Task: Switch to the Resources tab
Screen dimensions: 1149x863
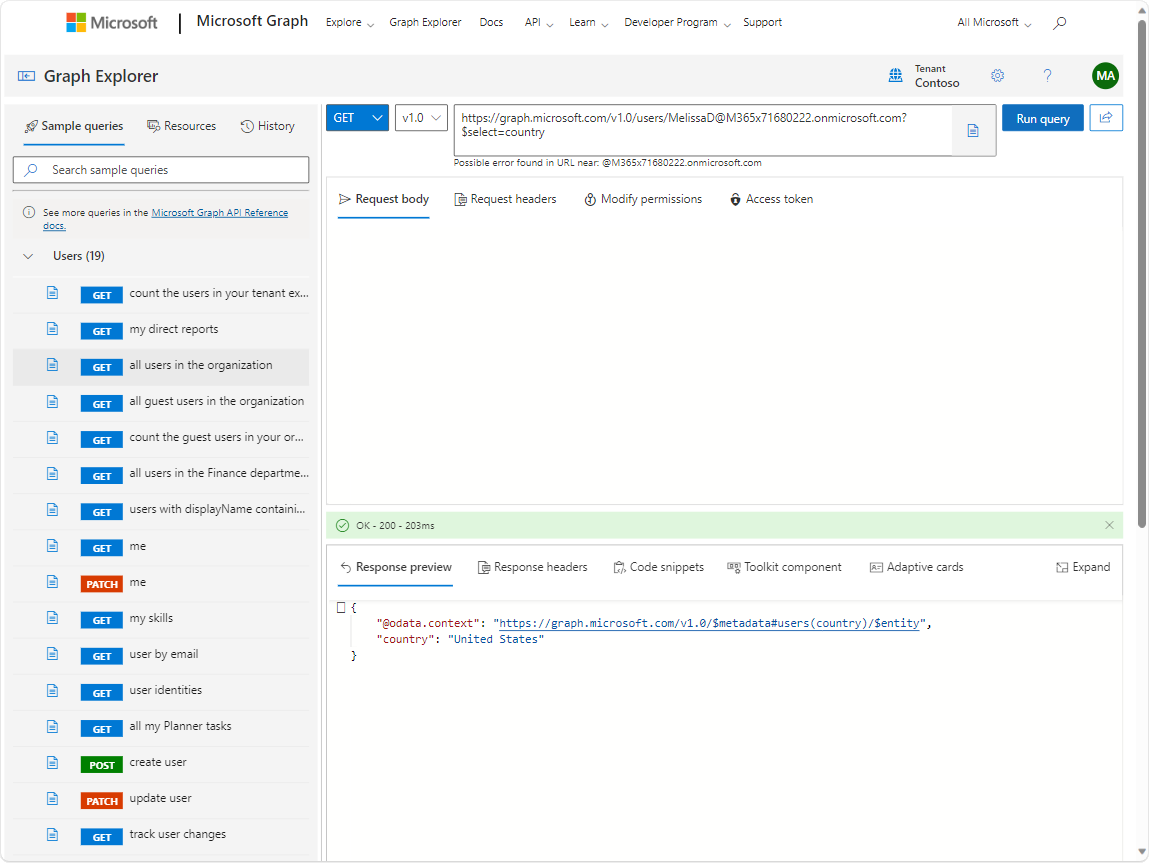Action: coord(182,126)
